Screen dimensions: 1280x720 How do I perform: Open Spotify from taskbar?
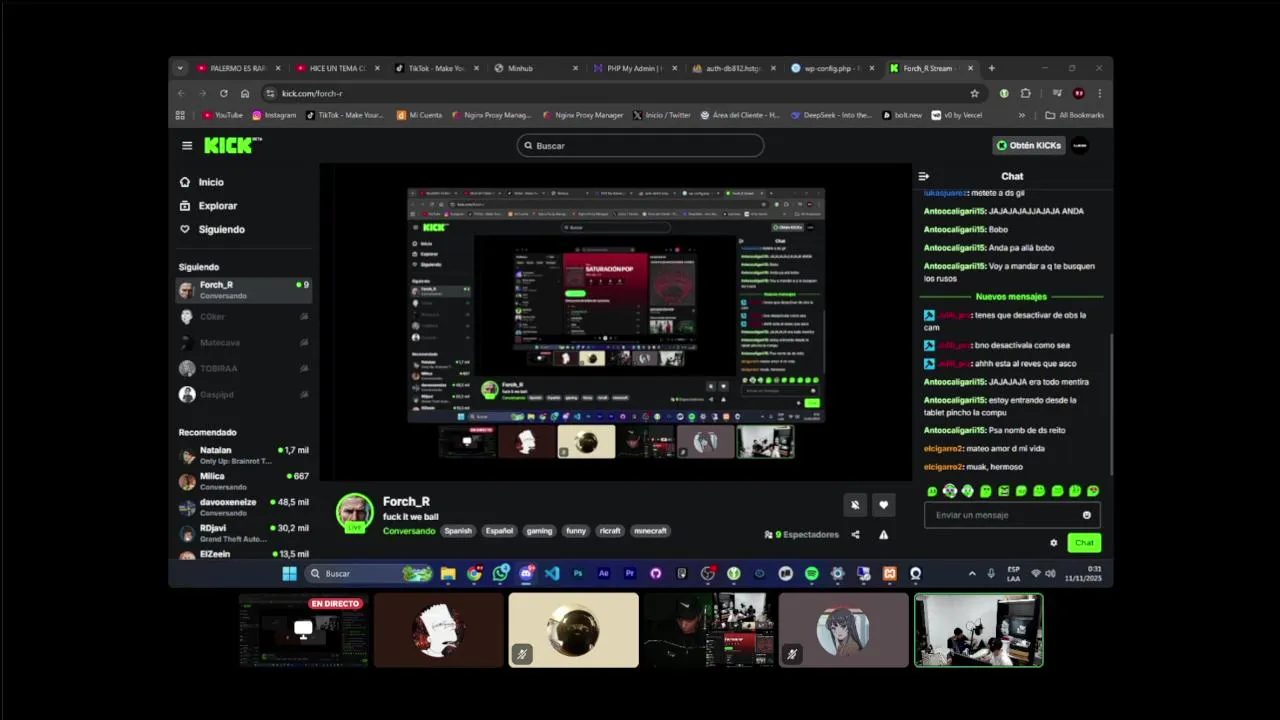(x=811, y=573)
